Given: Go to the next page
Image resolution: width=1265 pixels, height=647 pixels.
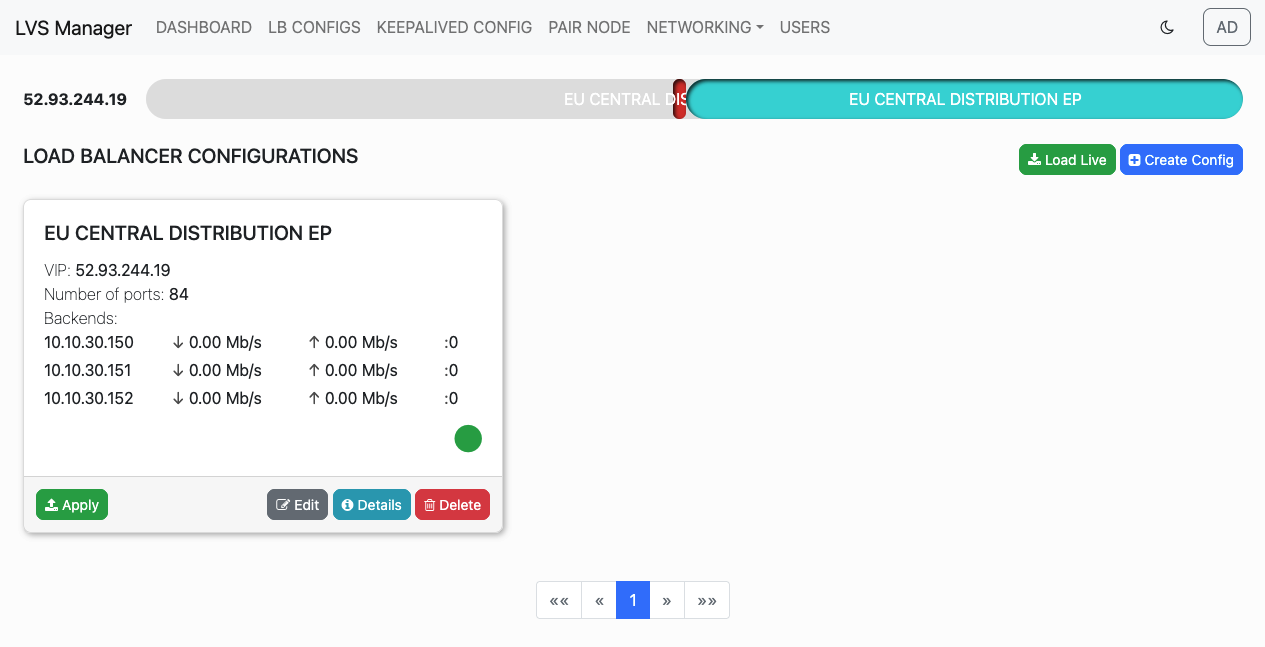Looking at the screenshot, I should (667, 600).
